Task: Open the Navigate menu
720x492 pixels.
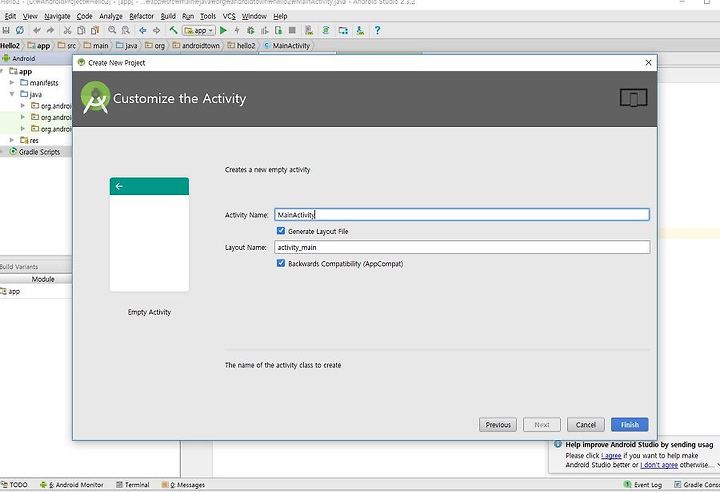Action: click(x=57, y=16)
